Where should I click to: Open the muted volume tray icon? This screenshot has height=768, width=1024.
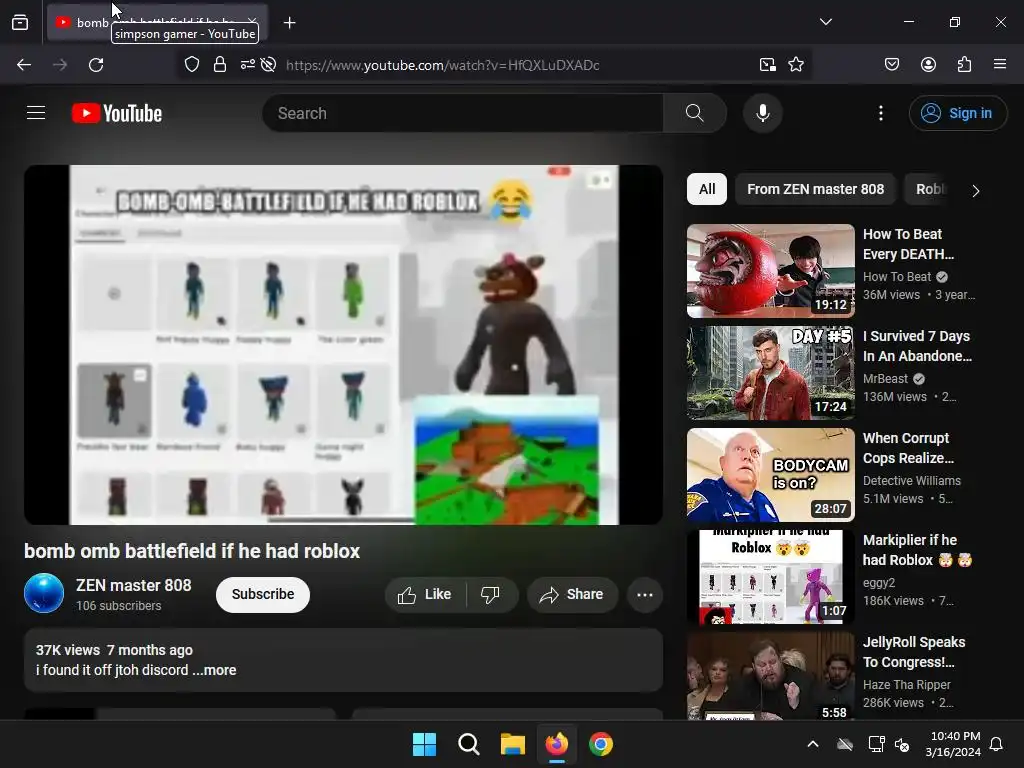[902, 744]
